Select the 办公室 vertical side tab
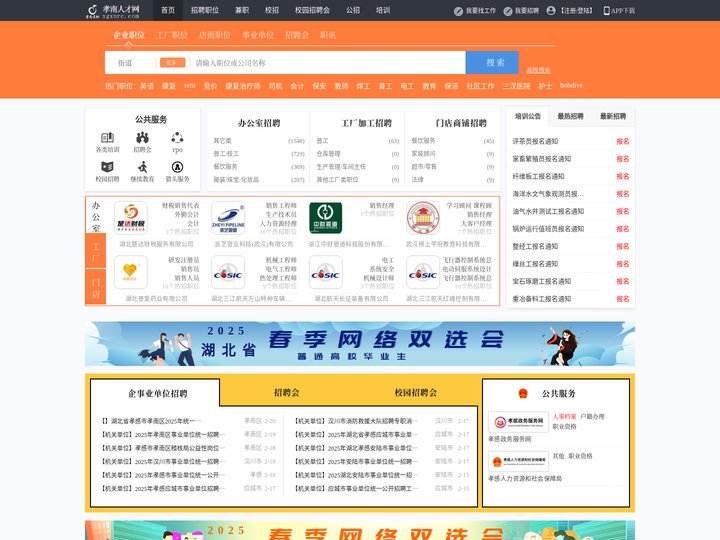Screen dimensions: 720x540 [96, 216]
